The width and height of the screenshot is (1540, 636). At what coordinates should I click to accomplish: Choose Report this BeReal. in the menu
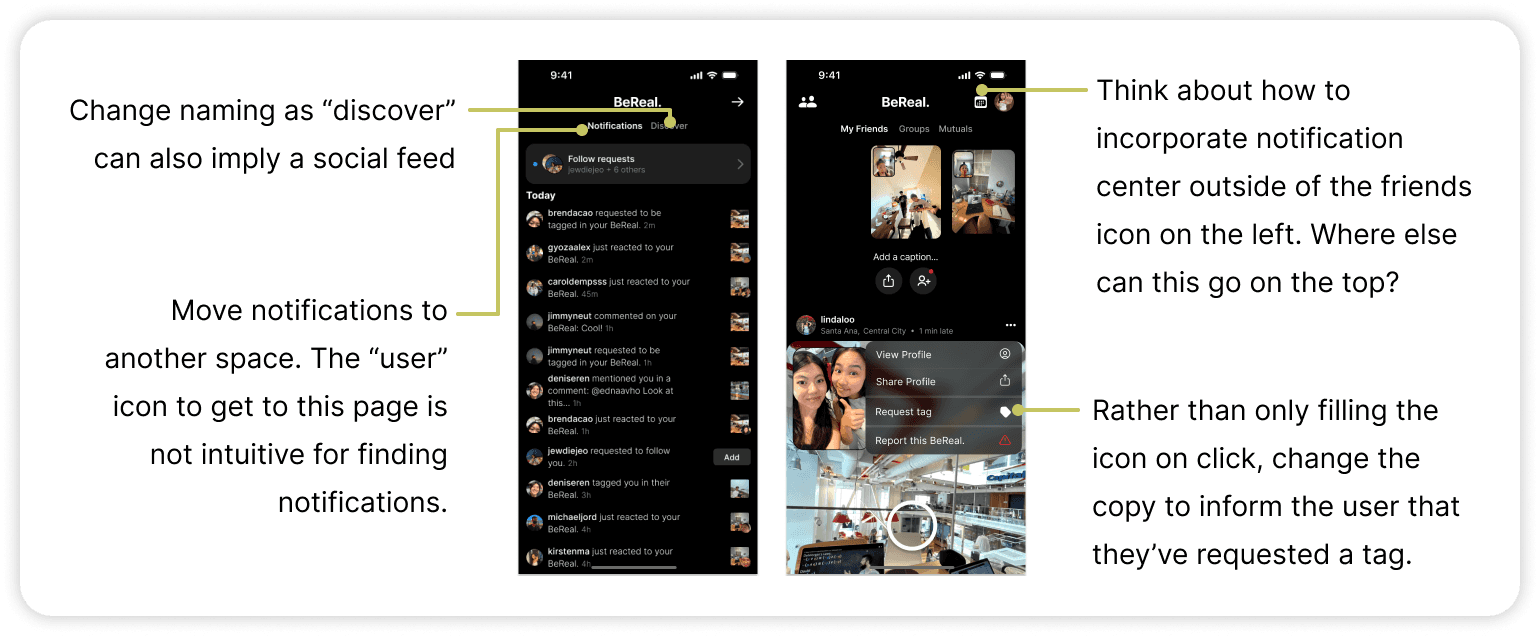(944, 440)
